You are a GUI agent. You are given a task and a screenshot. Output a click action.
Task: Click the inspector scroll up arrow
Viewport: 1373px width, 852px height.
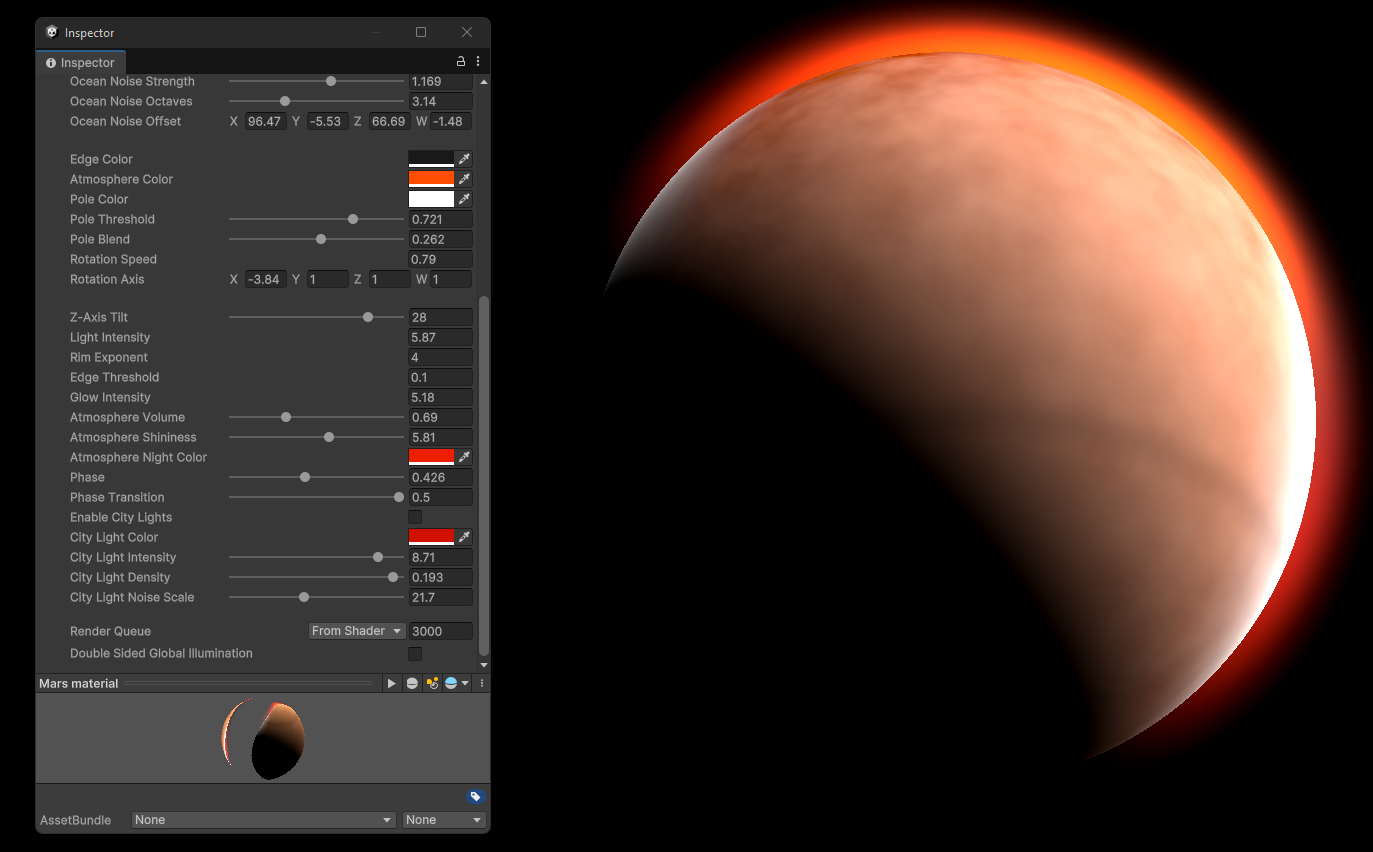click(484, 81)
